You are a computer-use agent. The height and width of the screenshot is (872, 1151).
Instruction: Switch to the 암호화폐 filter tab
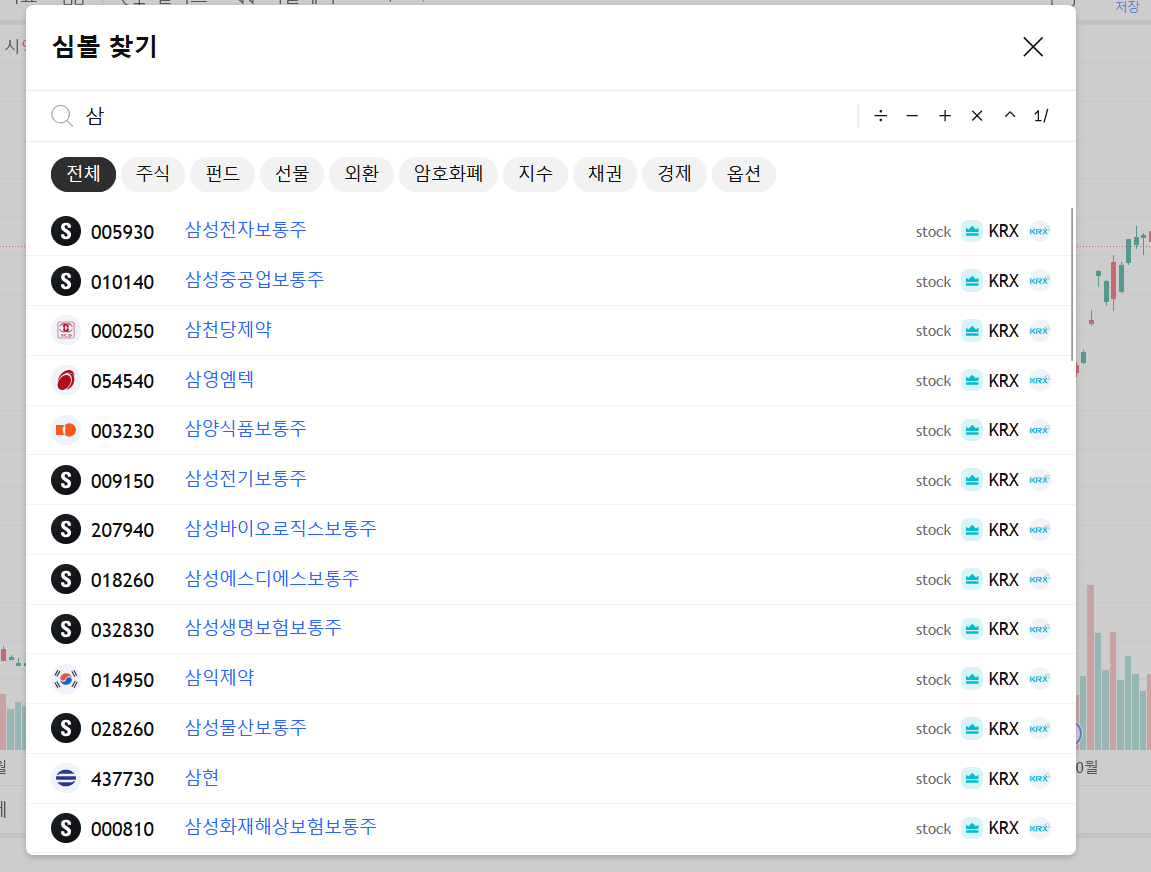click(x=449, y=174)
